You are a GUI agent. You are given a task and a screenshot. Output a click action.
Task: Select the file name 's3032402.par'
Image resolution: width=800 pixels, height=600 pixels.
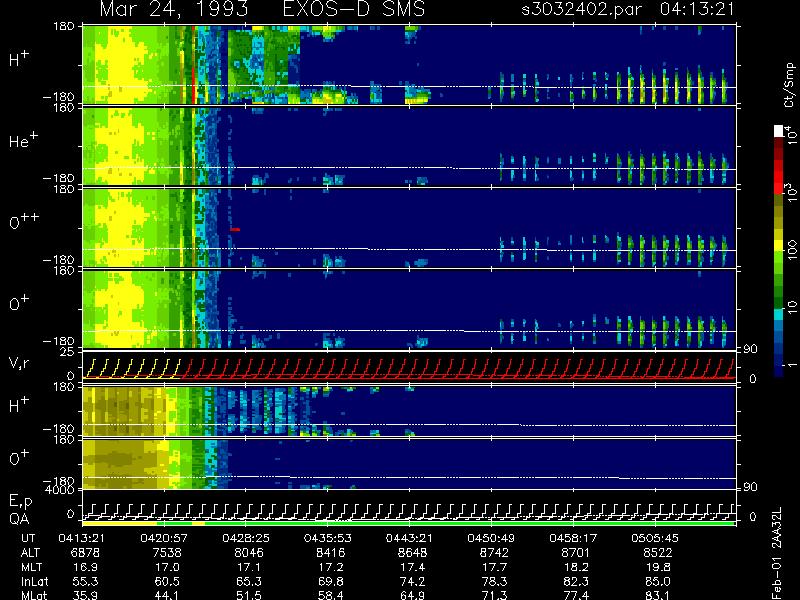[582, 10]
